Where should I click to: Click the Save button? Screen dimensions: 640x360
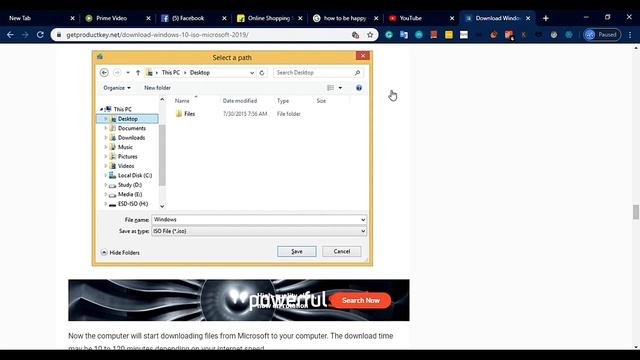tap(297, 251)
